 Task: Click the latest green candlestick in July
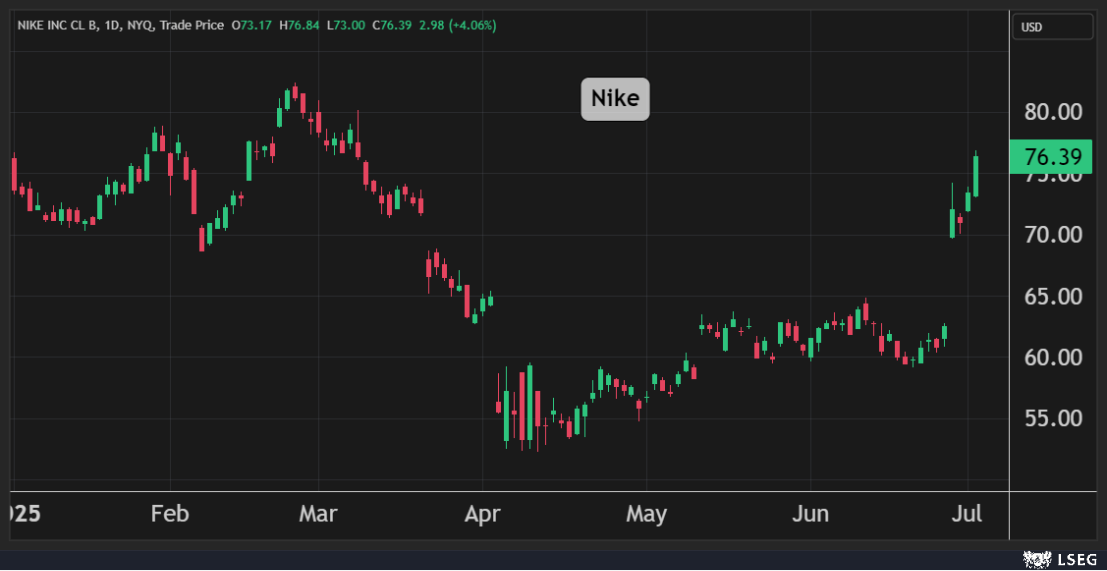click(x=976, y=176)
